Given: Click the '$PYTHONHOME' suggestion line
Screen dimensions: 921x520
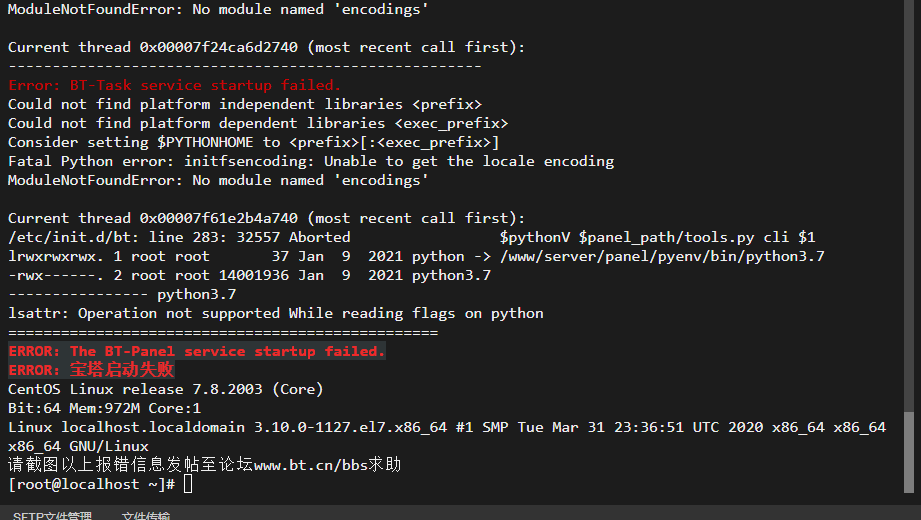Looking at the screenshot, I should point(254,142).
